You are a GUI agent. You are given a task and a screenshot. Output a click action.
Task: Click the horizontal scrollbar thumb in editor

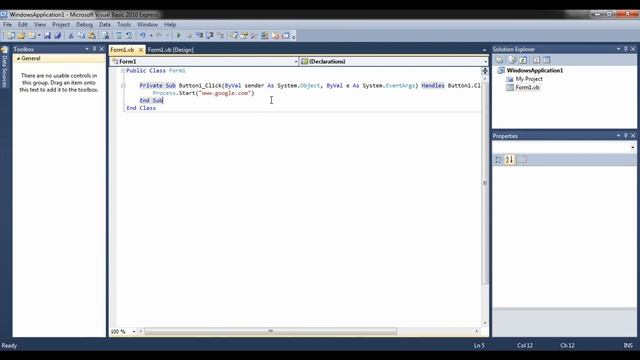coord(270,331)
